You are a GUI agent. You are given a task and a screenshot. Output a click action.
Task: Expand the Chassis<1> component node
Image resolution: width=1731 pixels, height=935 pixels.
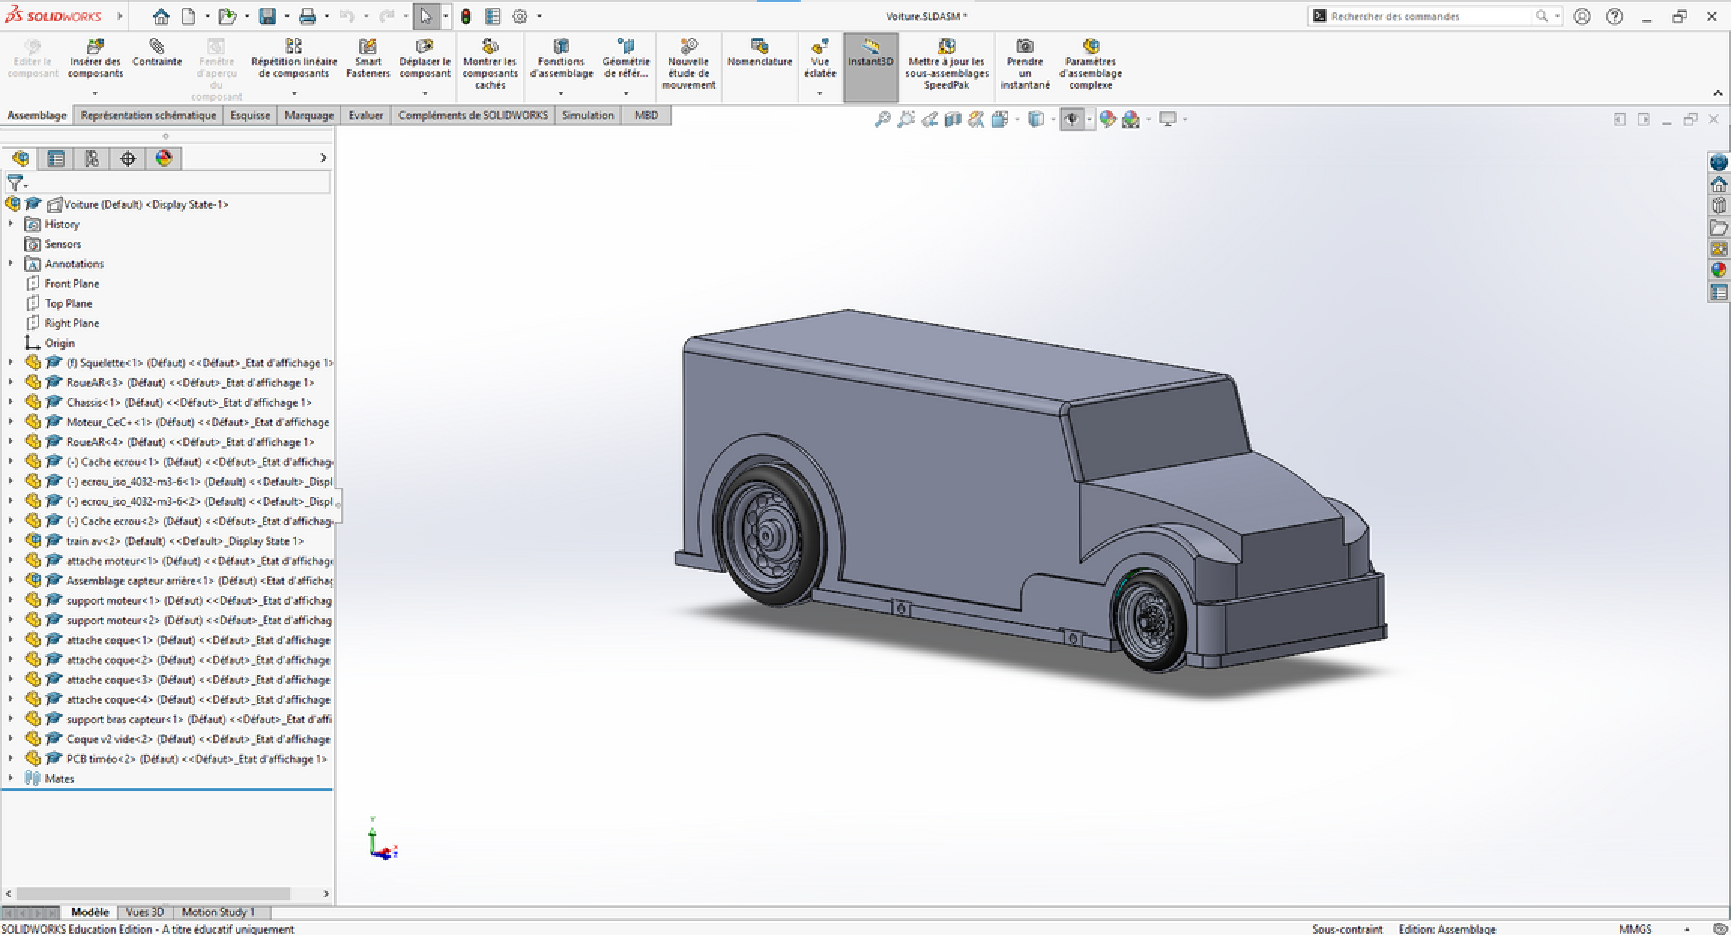tap(11, 402)
